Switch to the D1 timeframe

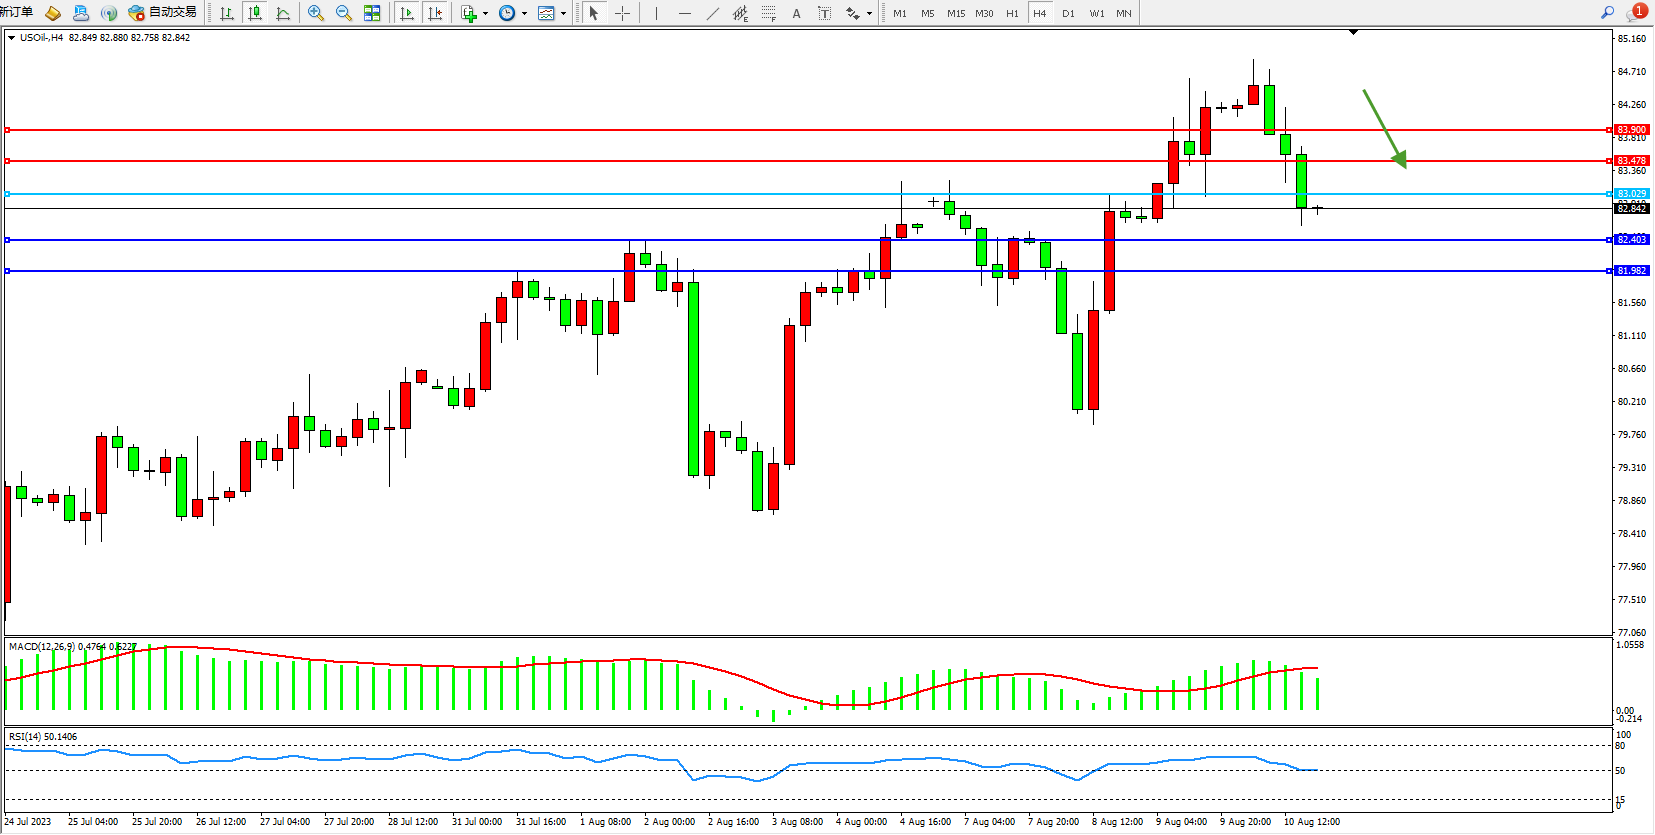tap(1068, 13)
